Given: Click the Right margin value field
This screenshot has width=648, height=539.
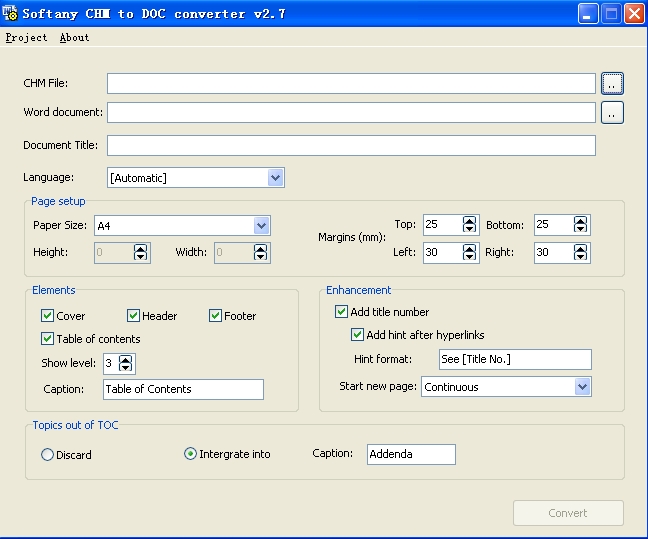Looking at the screenshot, I should point(553,253).
